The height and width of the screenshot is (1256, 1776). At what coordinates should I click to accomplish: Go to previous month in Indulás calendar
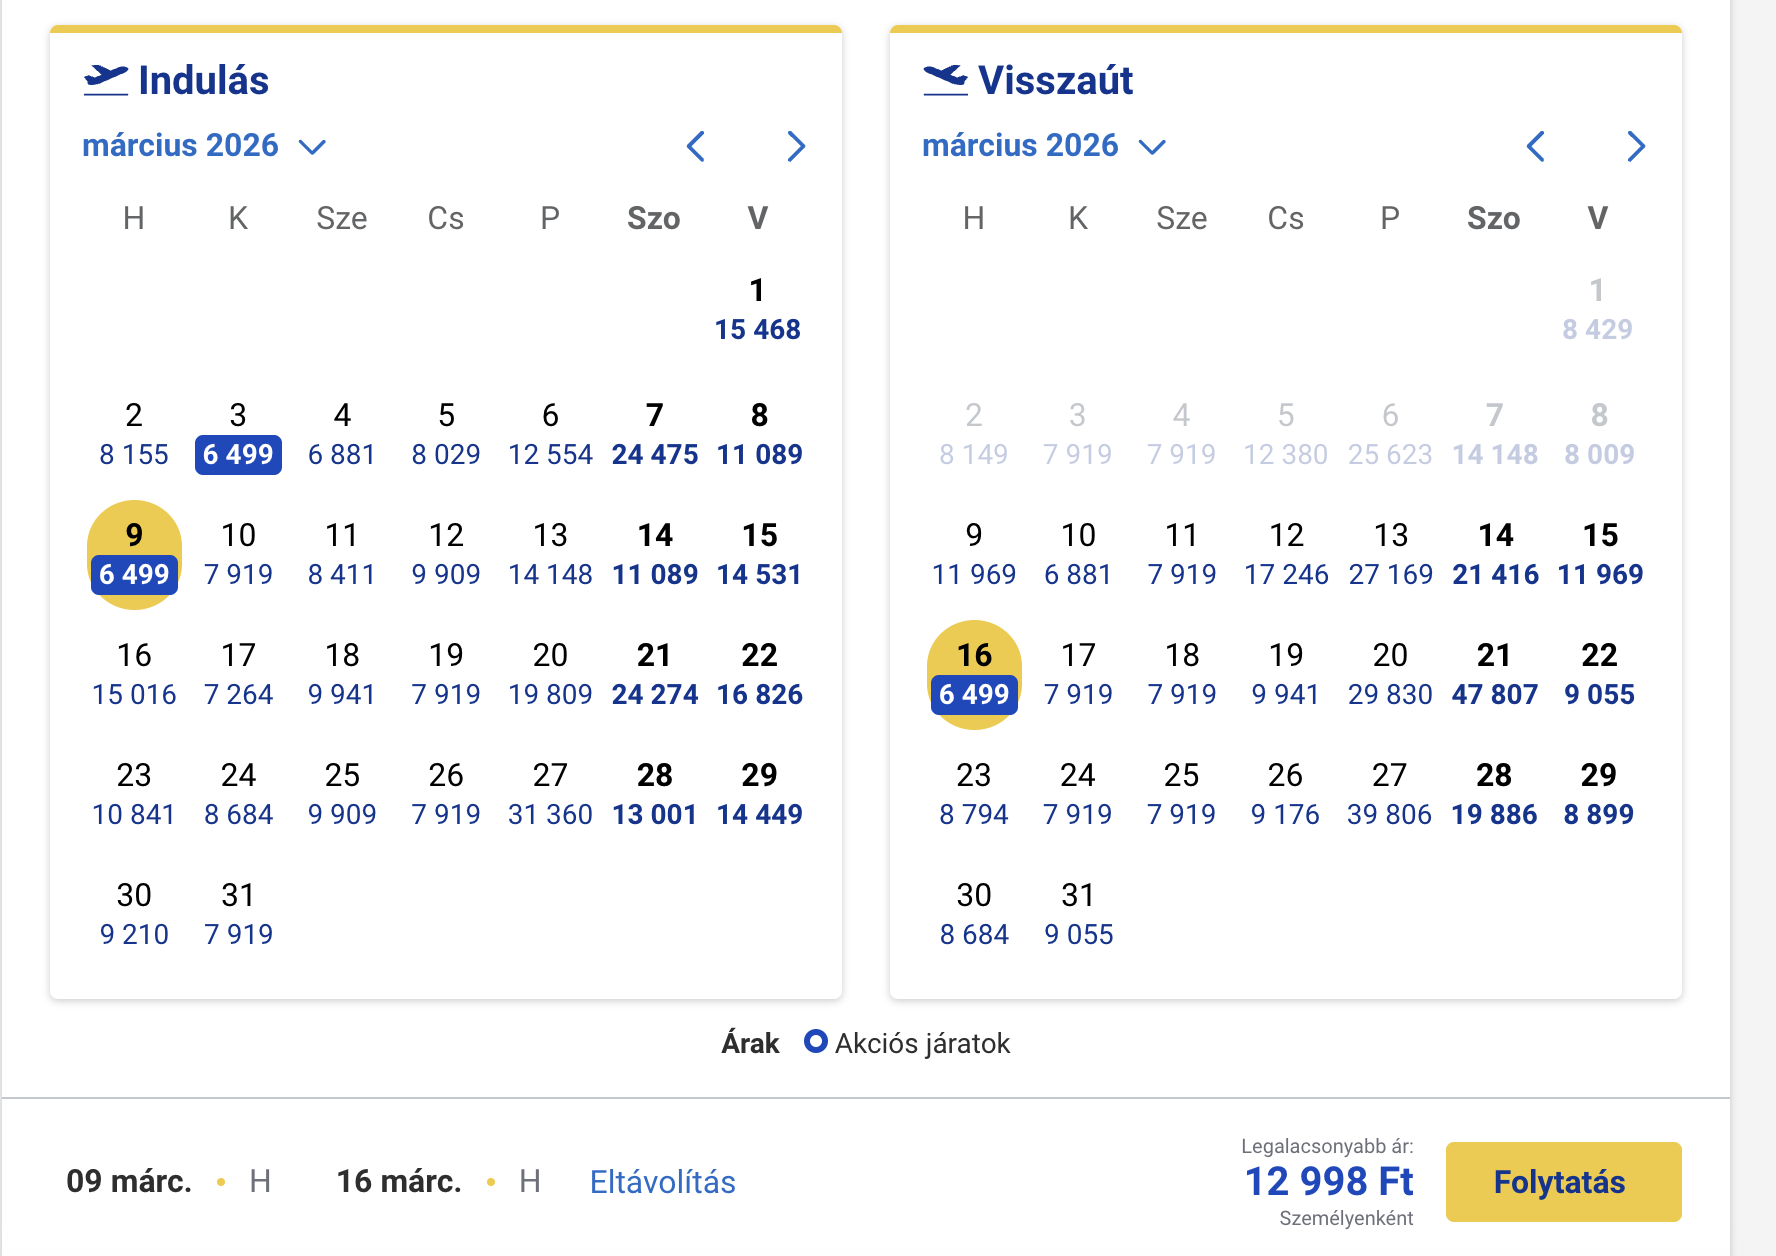(696, 147)
